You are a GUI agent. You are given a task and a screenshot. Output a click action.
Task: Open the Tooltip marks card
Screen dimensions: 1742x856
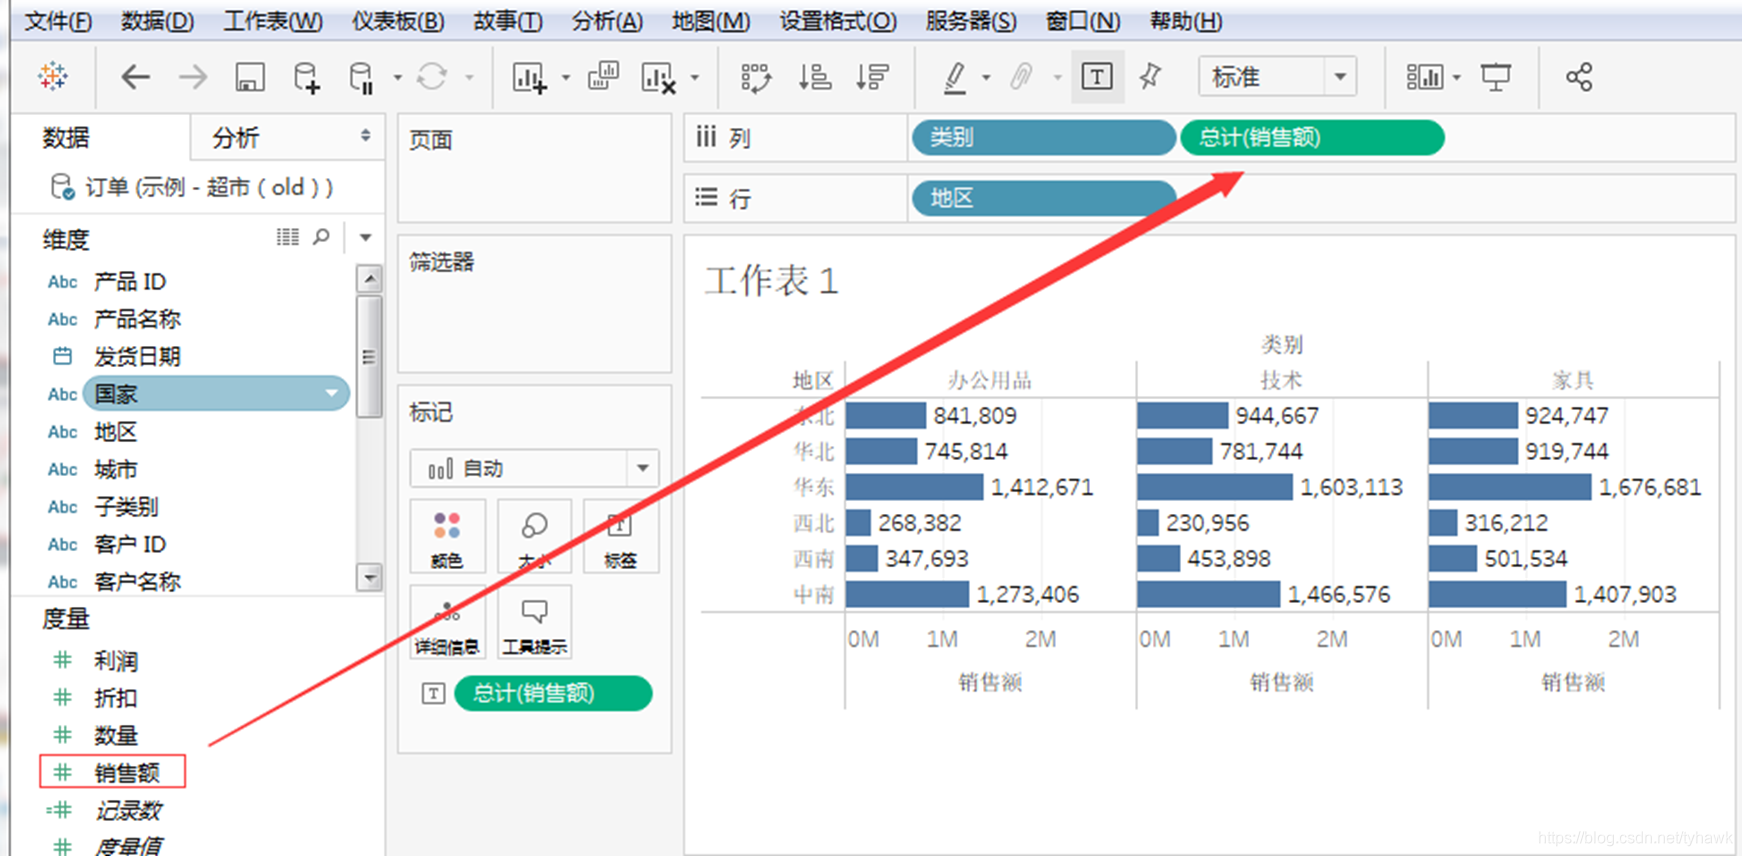coord(534,622)
